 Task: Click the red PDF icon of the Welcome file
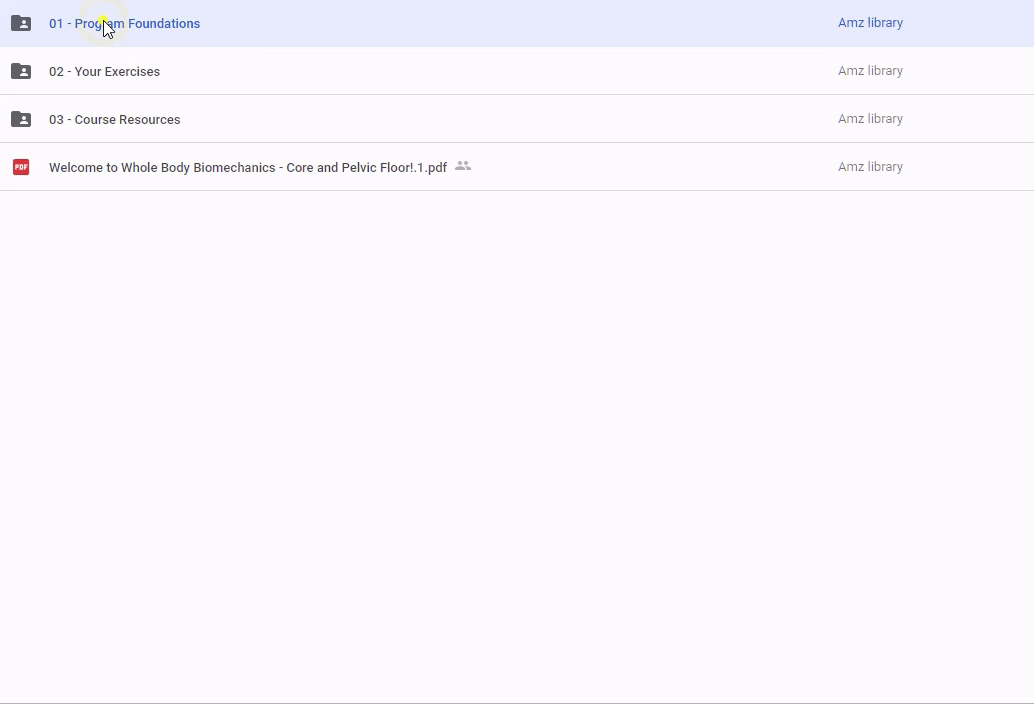tap(21, 167)
